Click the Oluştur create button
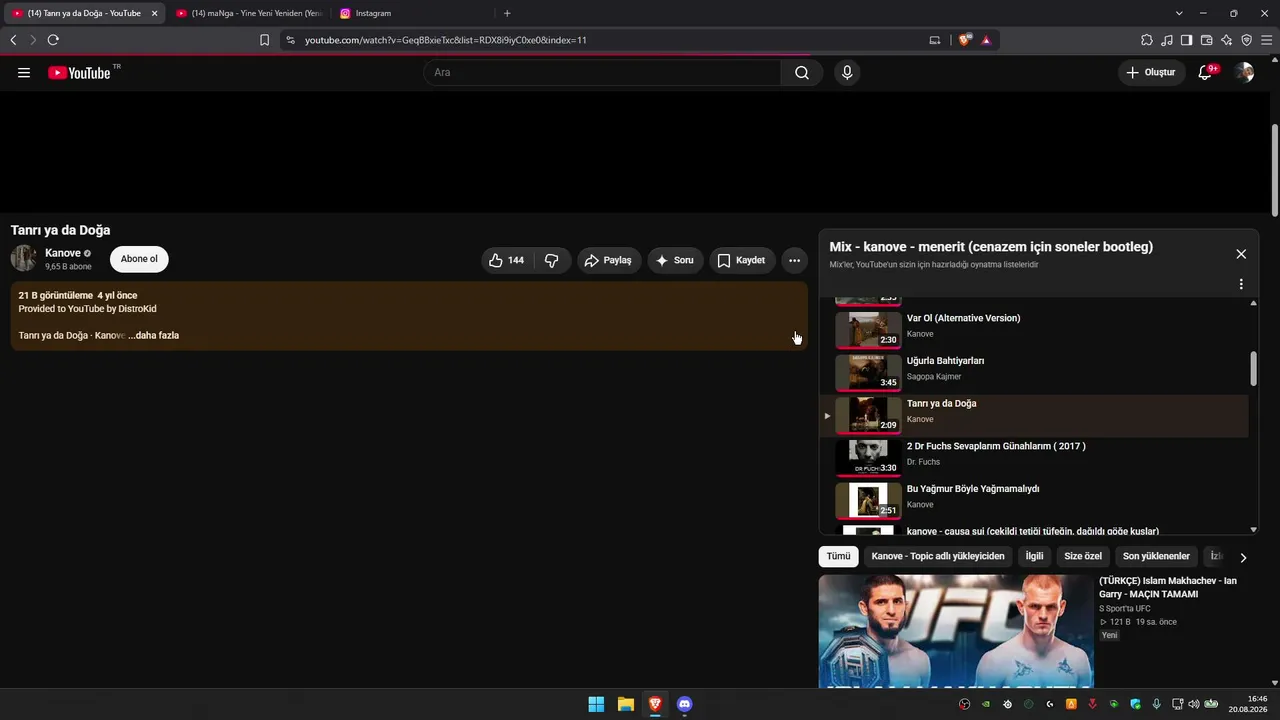 pos(1151,72)
